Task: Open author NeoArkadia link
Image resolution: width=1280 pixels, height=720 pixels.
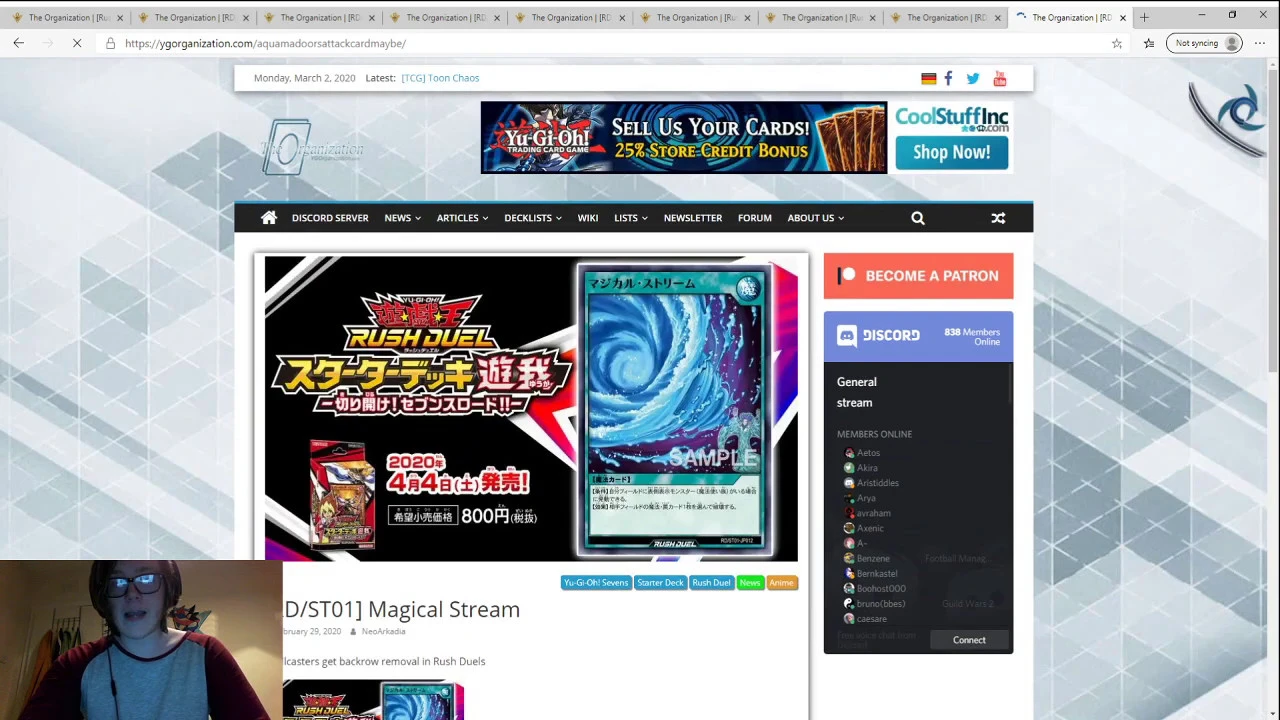Action: tap(383, 631)
